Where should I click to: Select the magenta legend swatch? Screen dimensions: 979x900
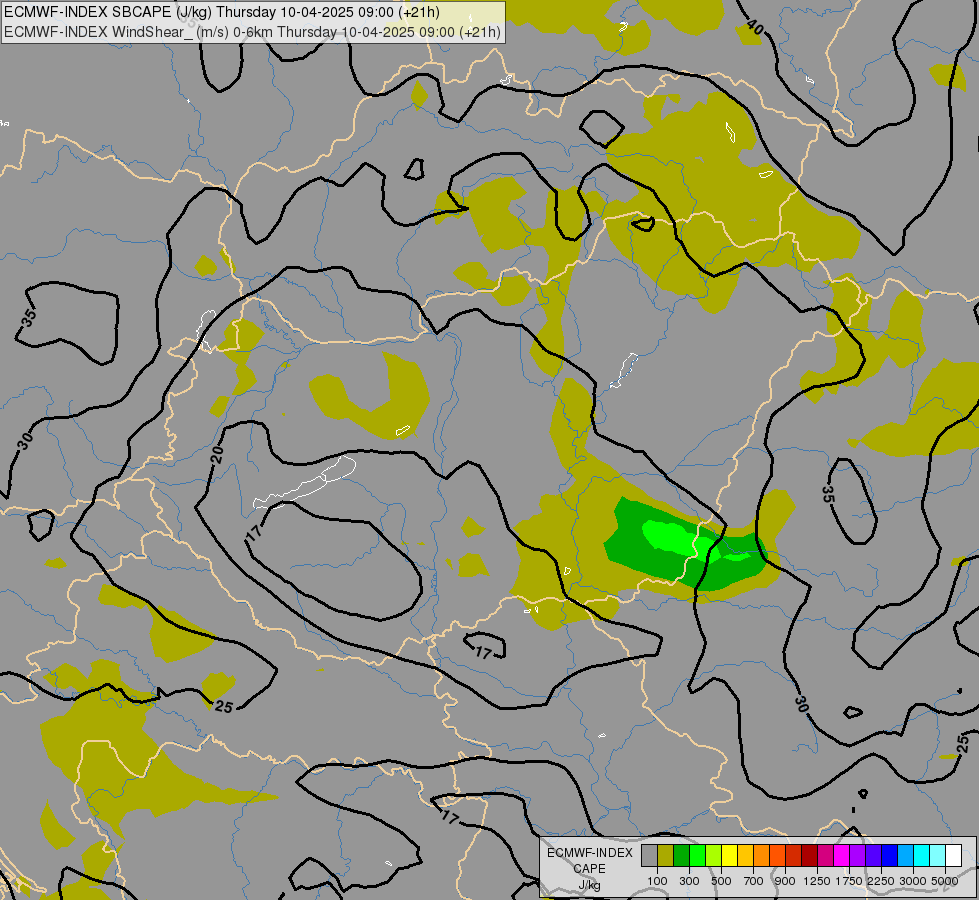(x=842, y=855)
